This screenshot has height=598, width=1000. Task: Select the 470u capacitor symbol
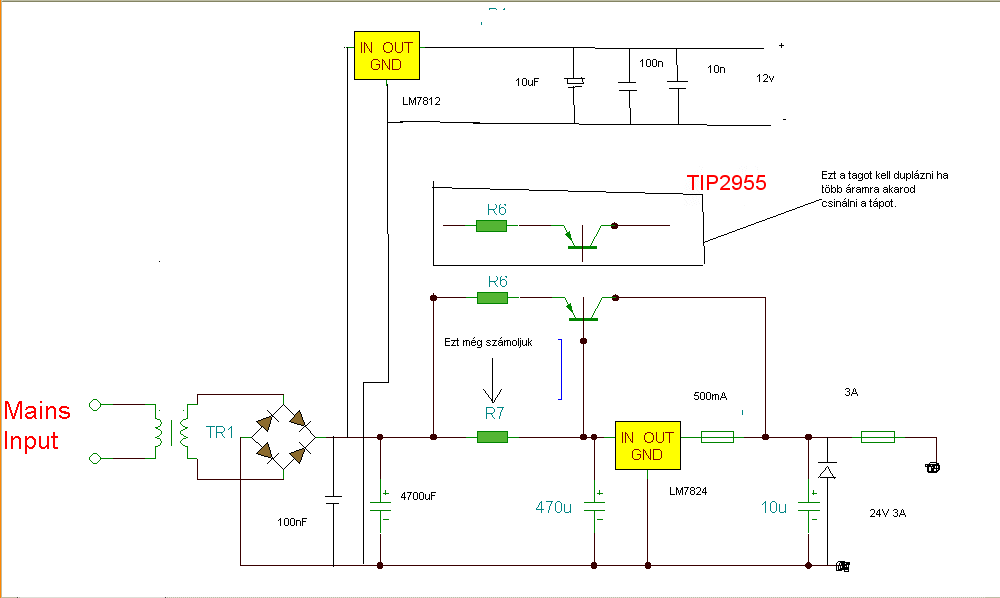coord(594,510)
